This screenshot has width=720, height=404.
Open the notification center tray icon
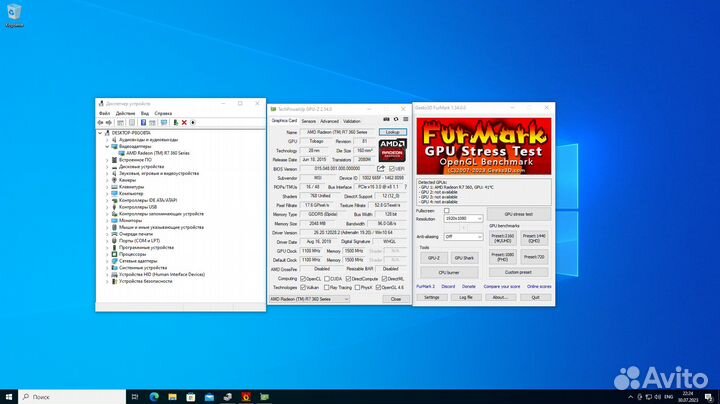(x=709, y=397)
